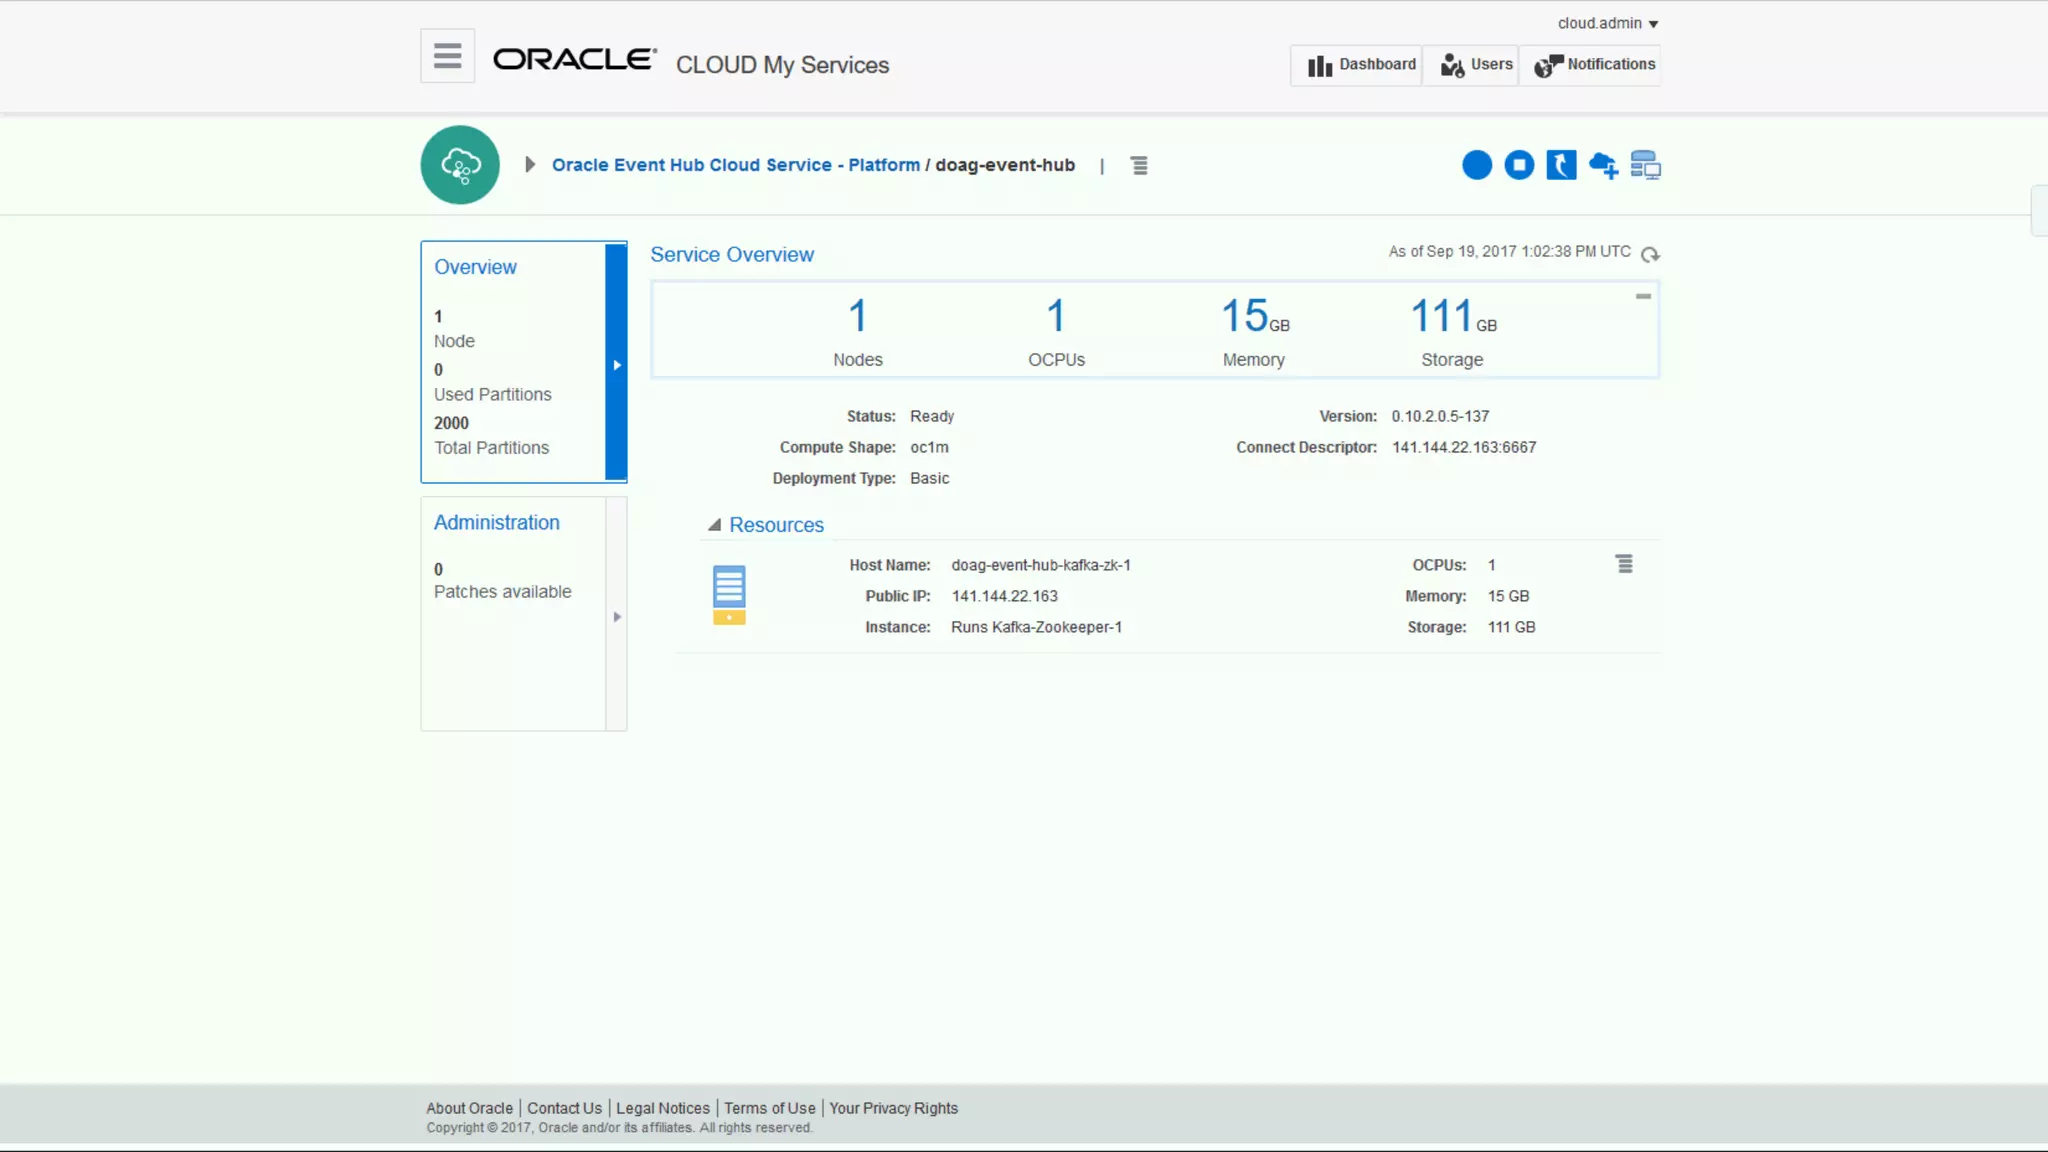Screen dimensions: 2048x1152
Task: Click the blue square restart arrow icon
Action: pyautogui.click(x=1560, y=165)
